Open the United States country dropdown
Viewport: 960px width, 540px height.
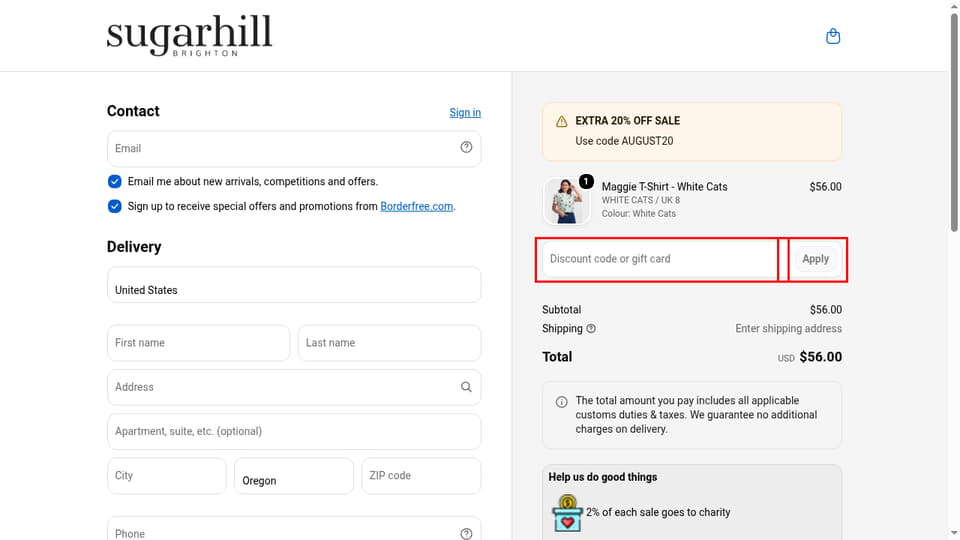pyautogui.click(x=294, y=285)
